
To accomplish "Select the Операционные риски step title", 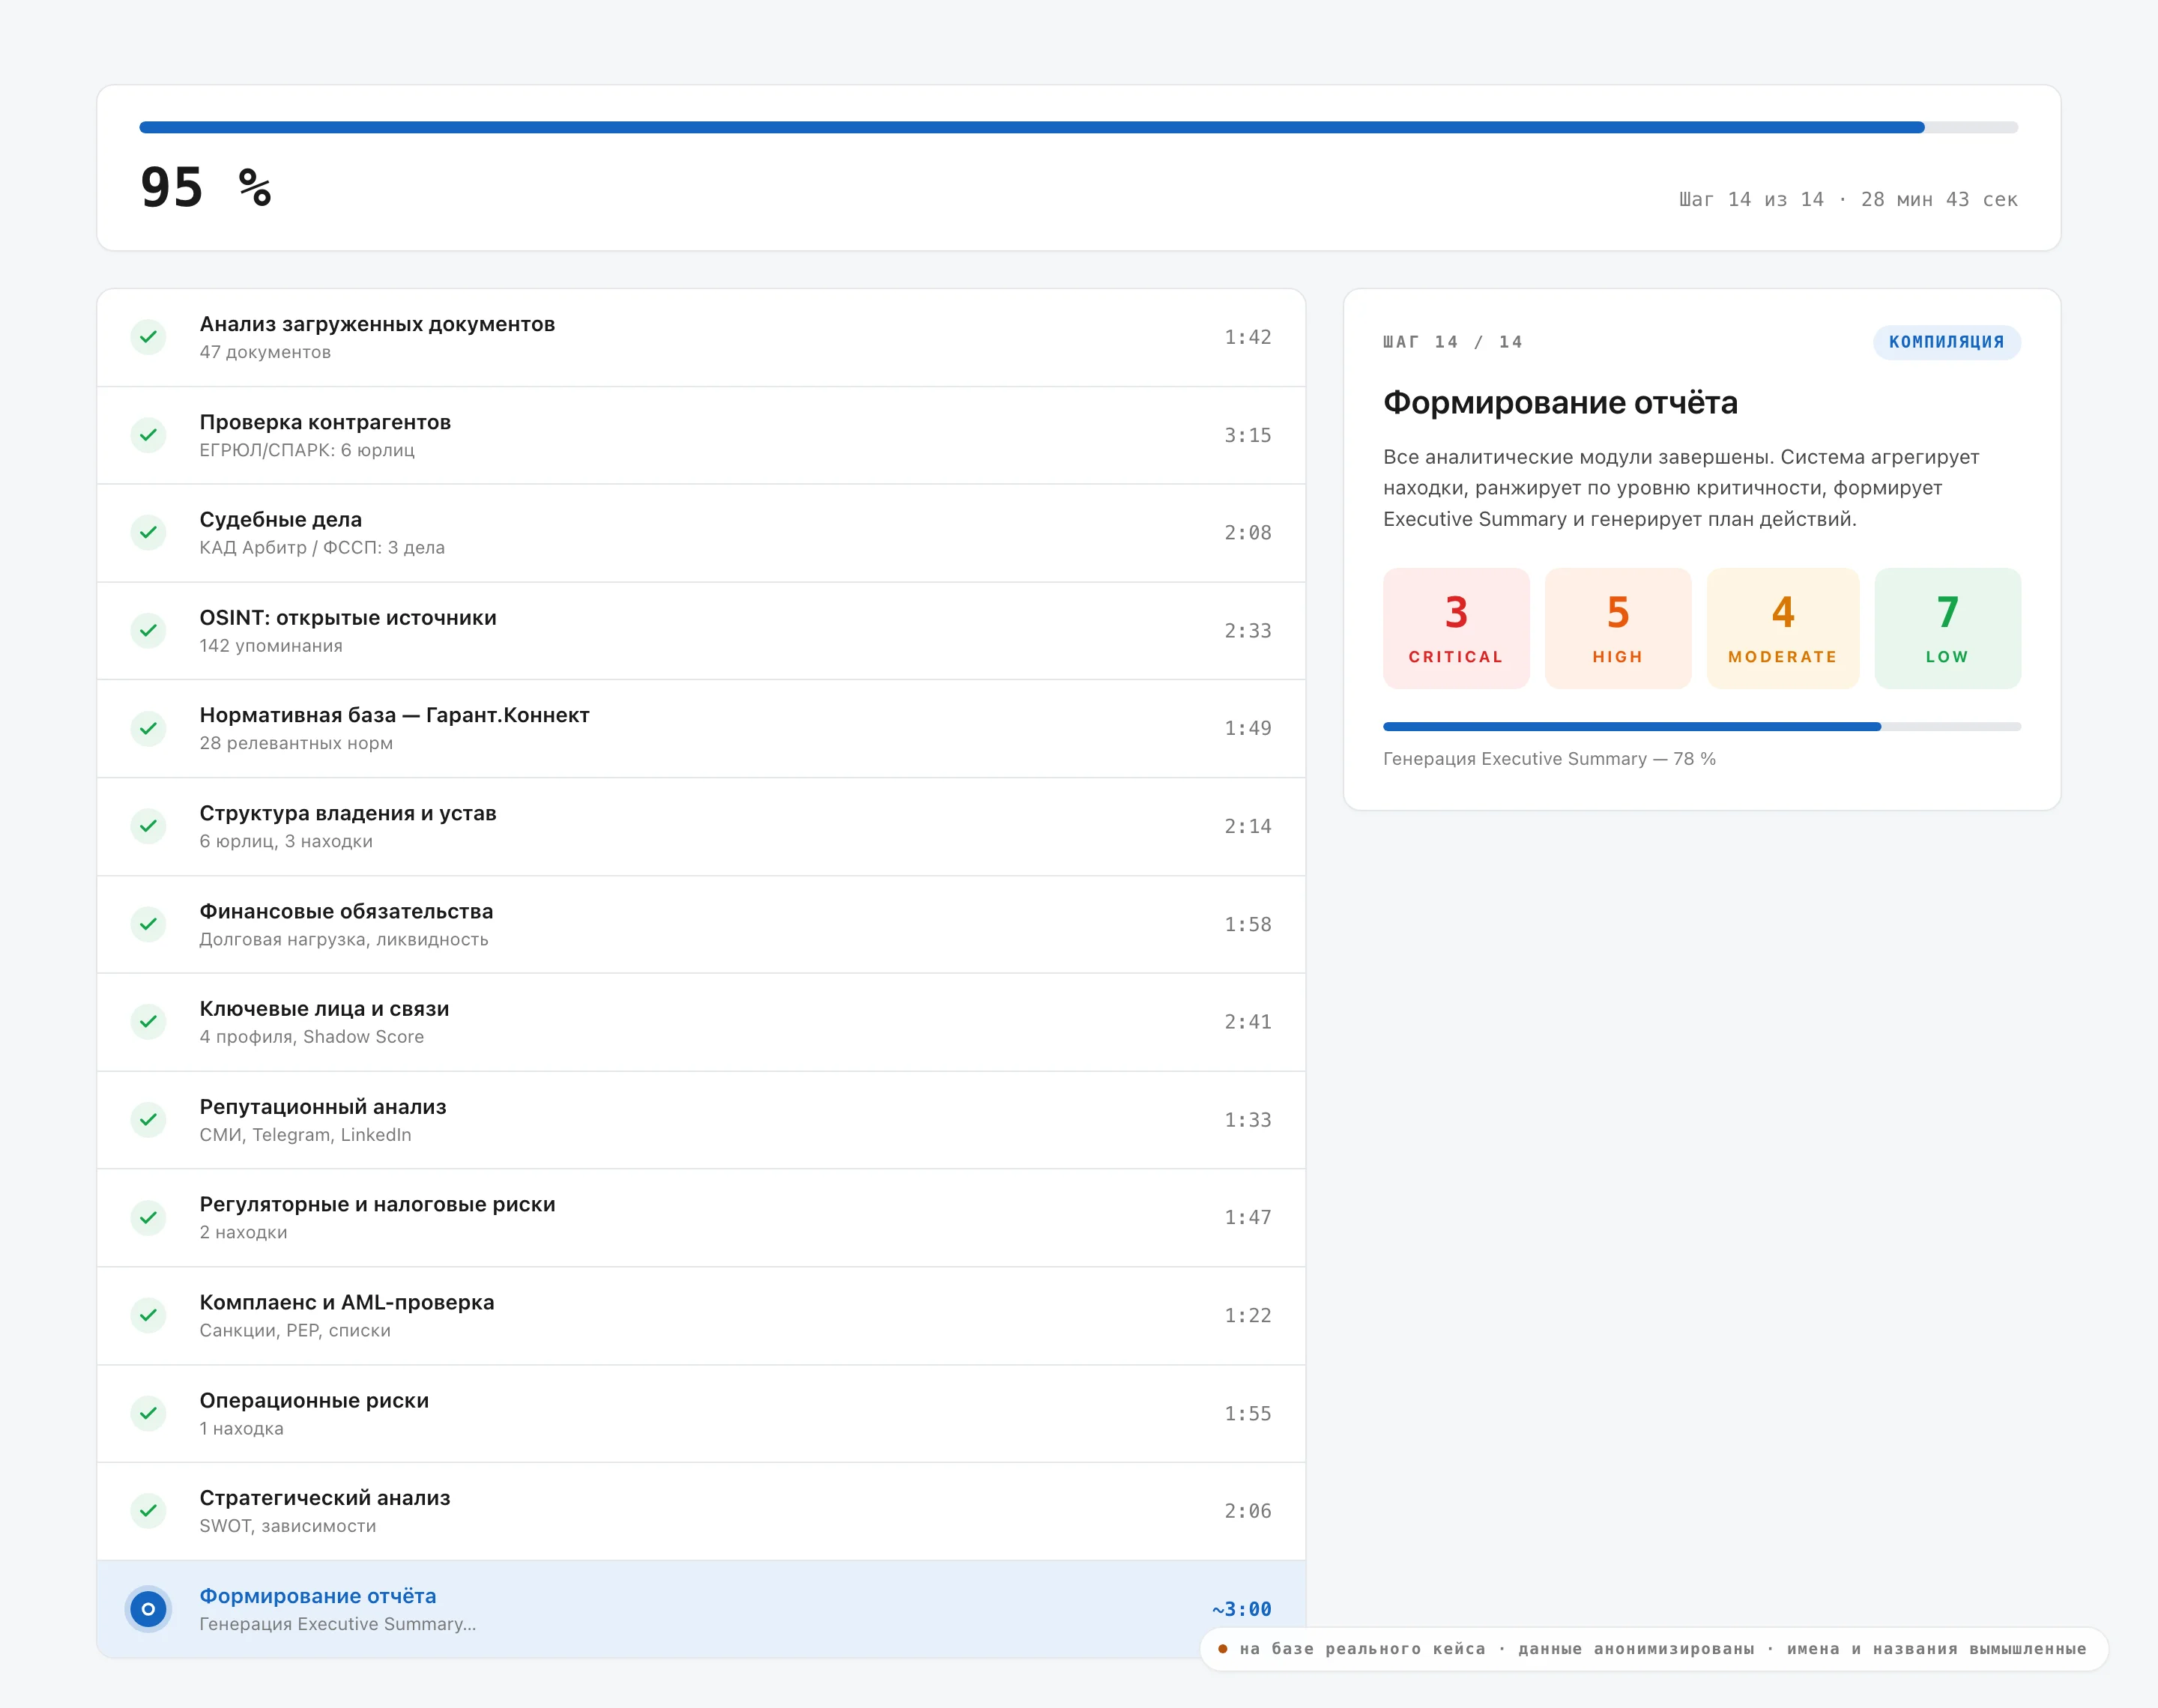I will pos(314,1400).
